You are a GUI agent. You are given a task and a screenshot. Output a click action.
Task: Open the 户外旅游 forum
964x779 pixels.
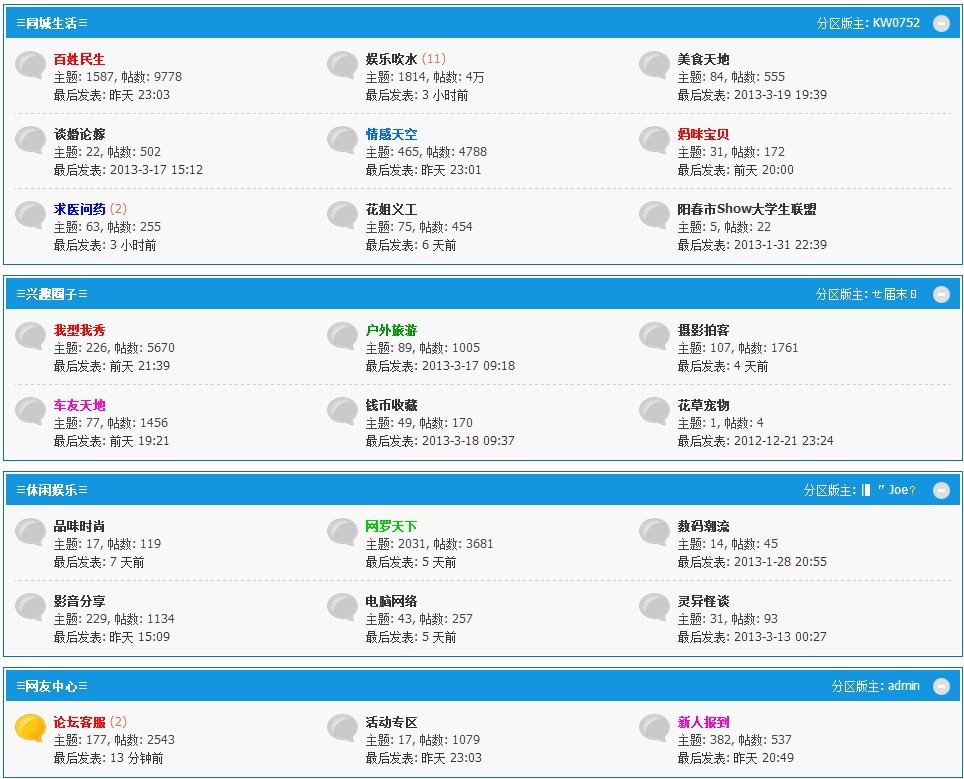coord(391,330)
